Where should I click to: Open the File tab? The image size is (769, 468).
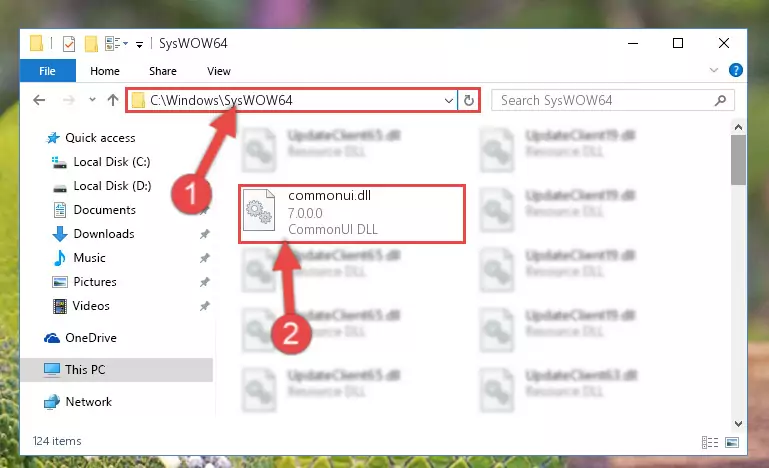pos(48,71)
